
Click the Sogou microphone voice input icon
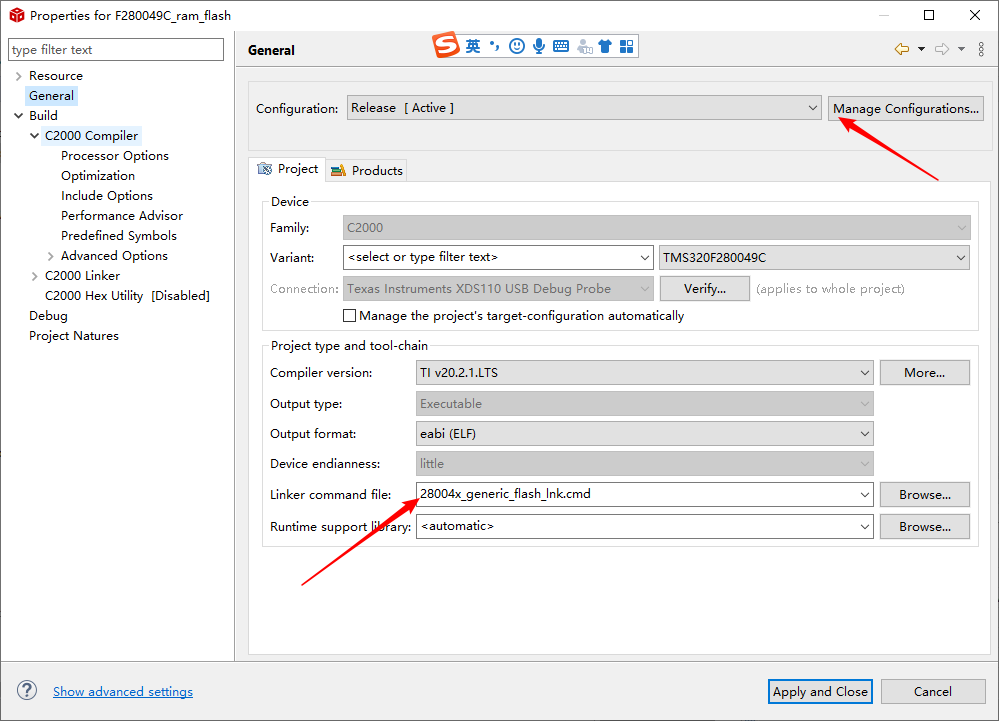(539, 46)
